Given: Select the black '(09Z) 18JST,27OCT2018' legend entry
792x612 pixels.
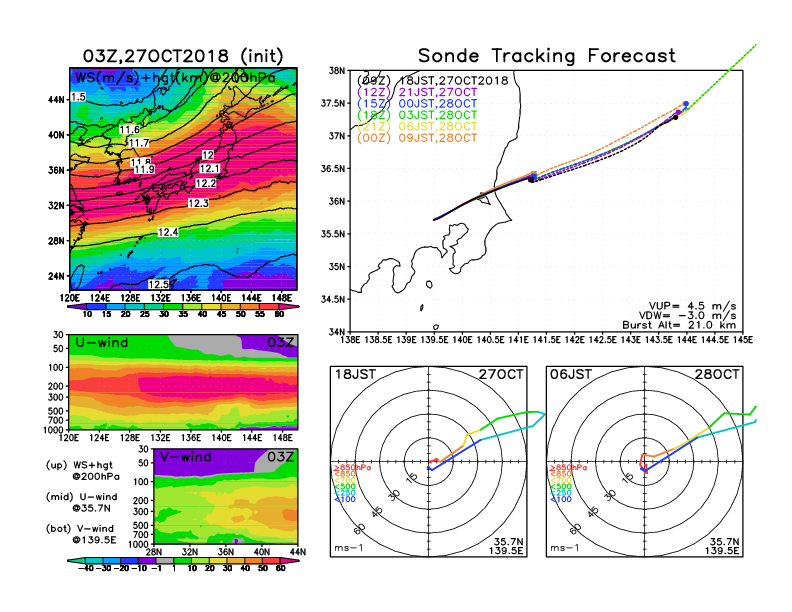Looking at the screenshot, I should click(x=432, y=81).
